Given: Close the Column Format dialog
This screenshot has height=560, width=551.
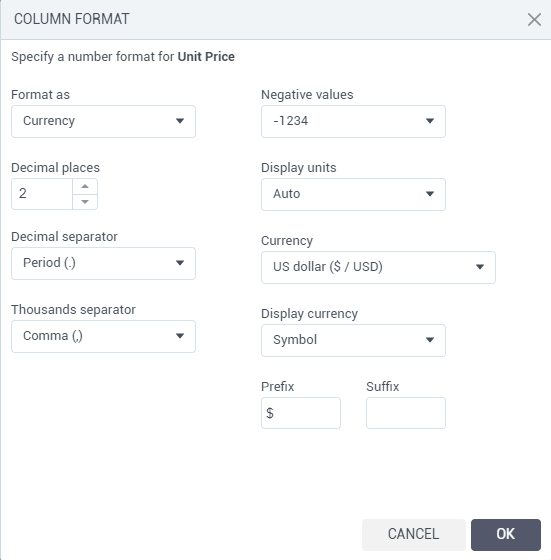Looking at the screenshot, I should (534, 20).
